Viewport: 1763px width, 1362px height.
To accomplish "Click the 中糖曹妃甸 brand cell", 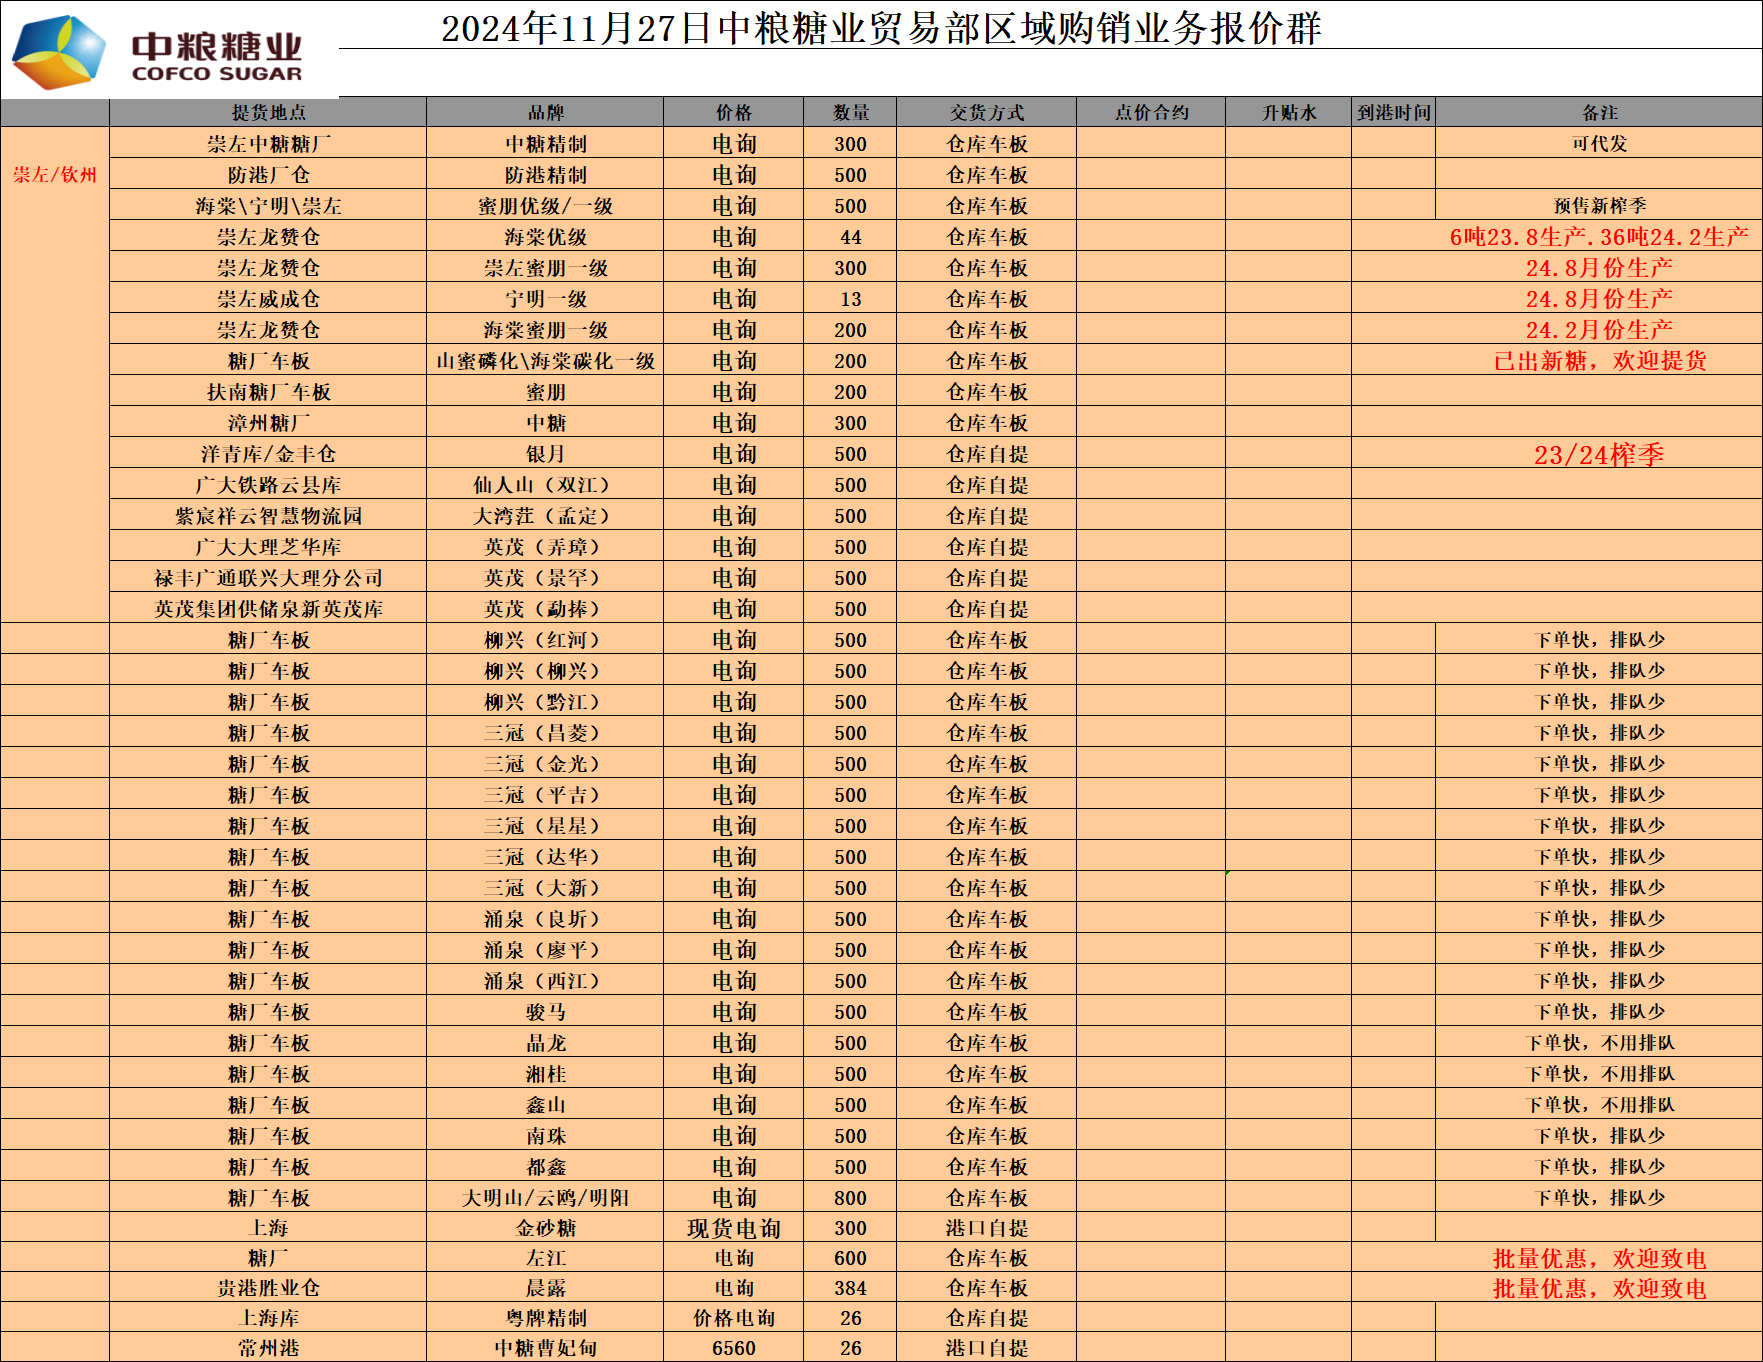I will (545, 1348).
